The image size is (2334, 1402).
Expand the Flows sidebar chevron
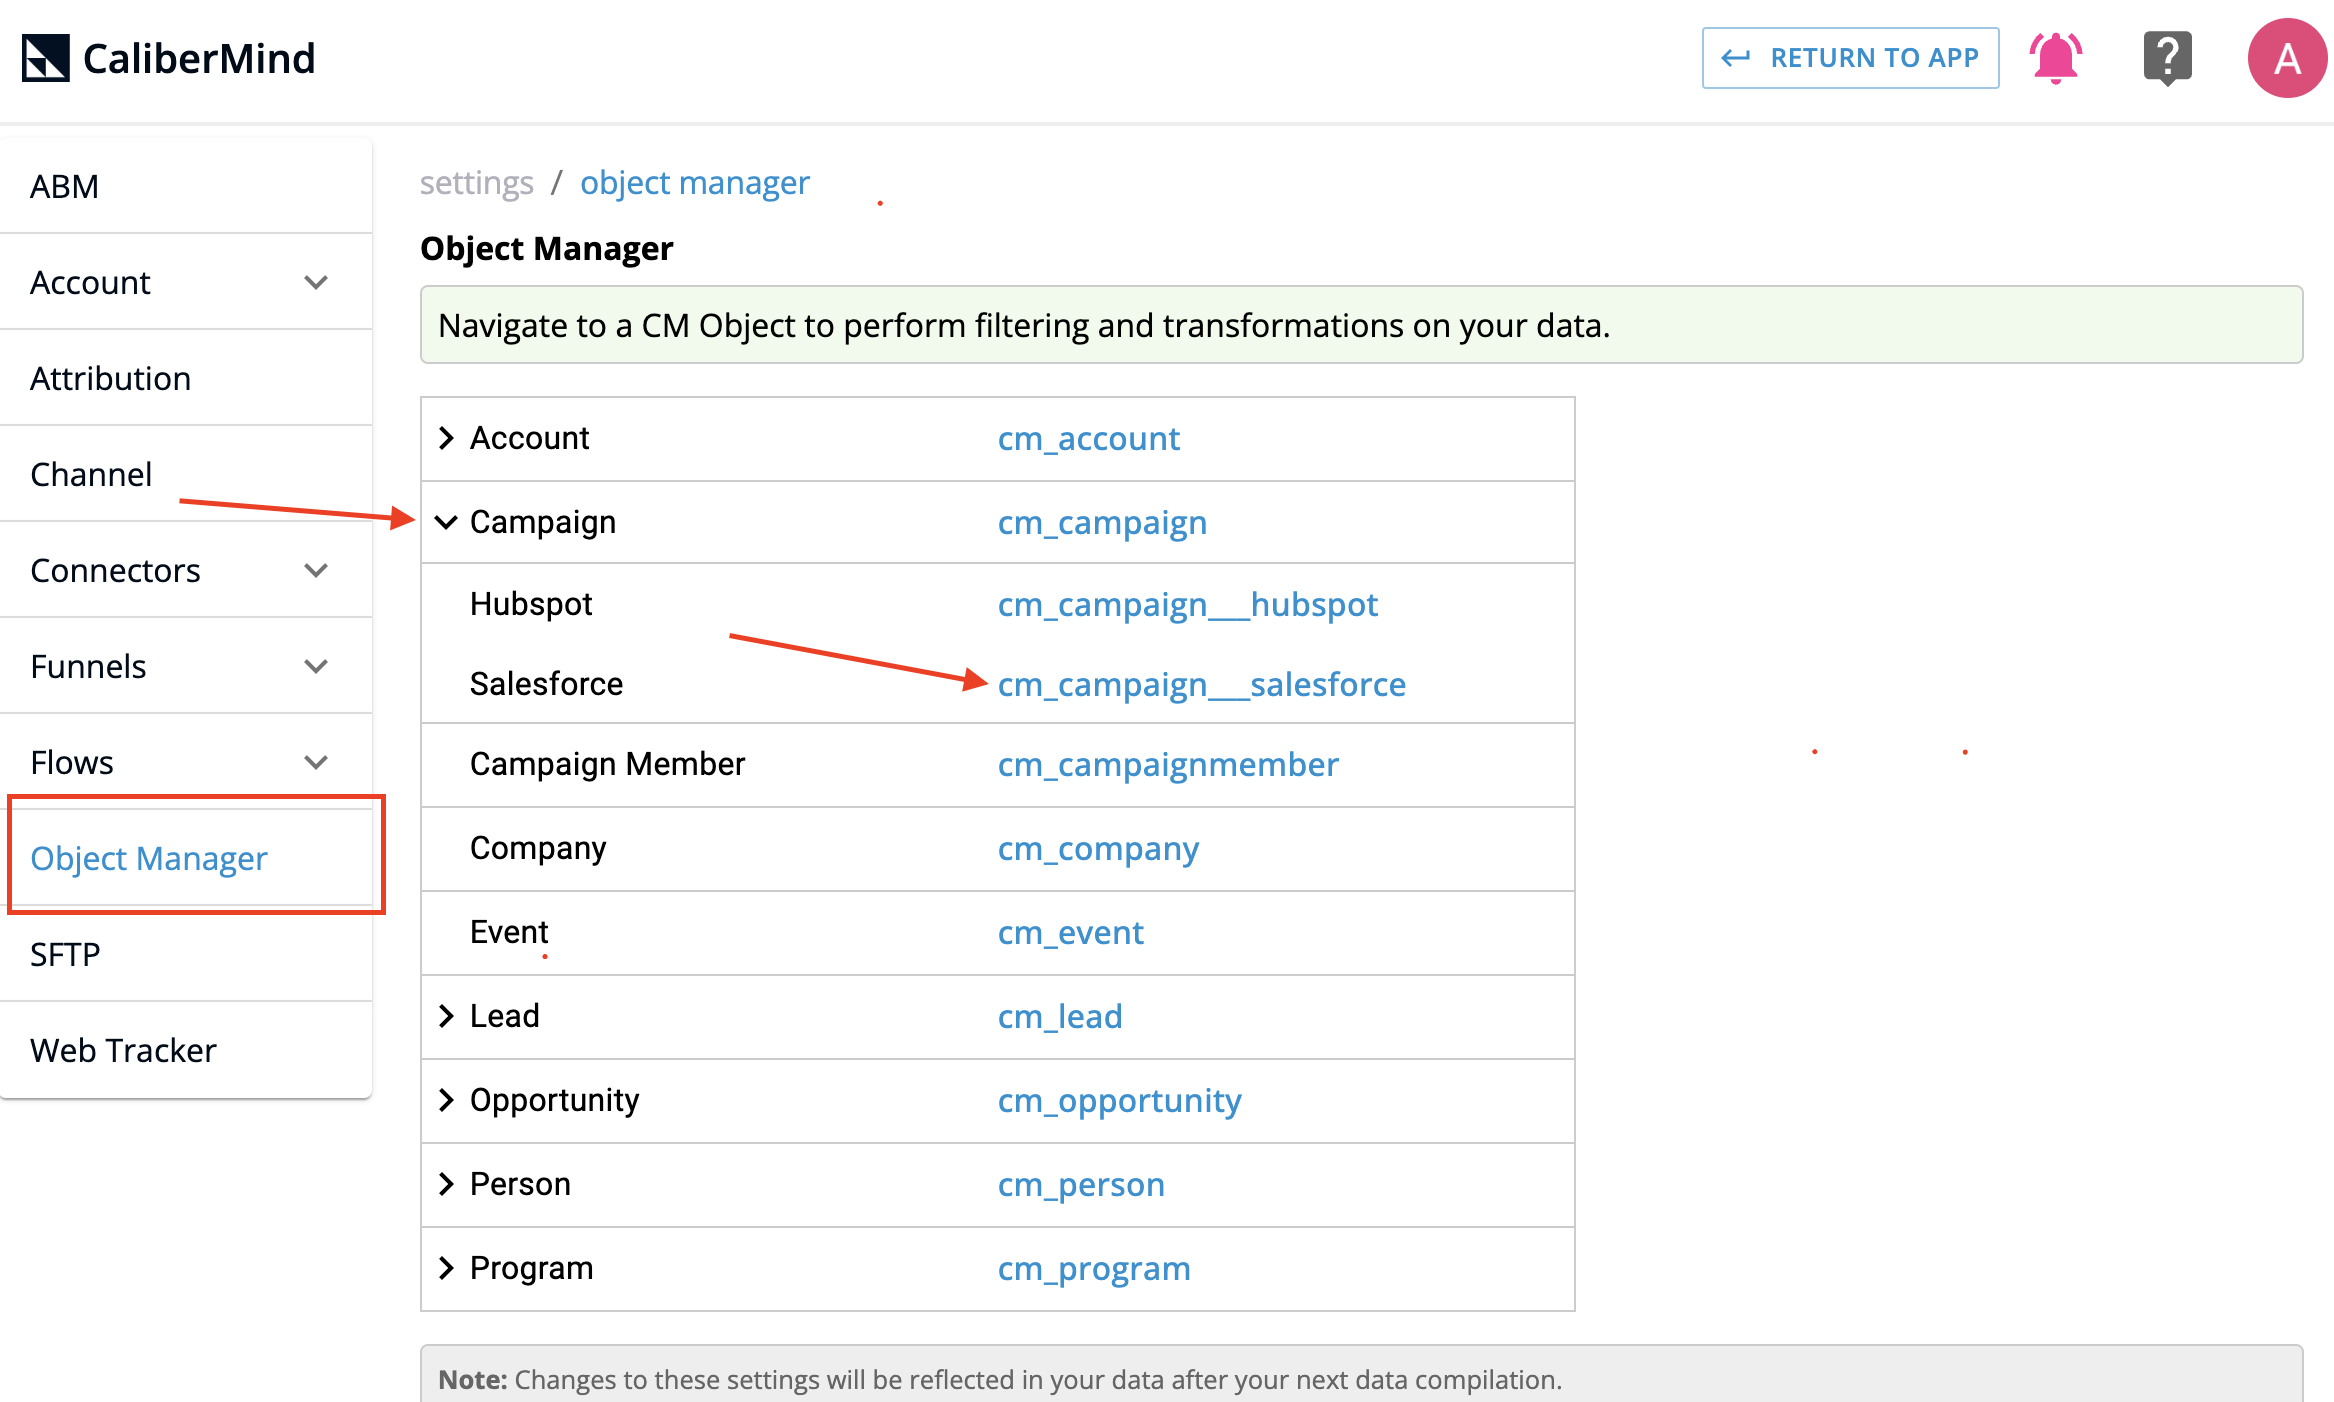(x=316, y=763)
